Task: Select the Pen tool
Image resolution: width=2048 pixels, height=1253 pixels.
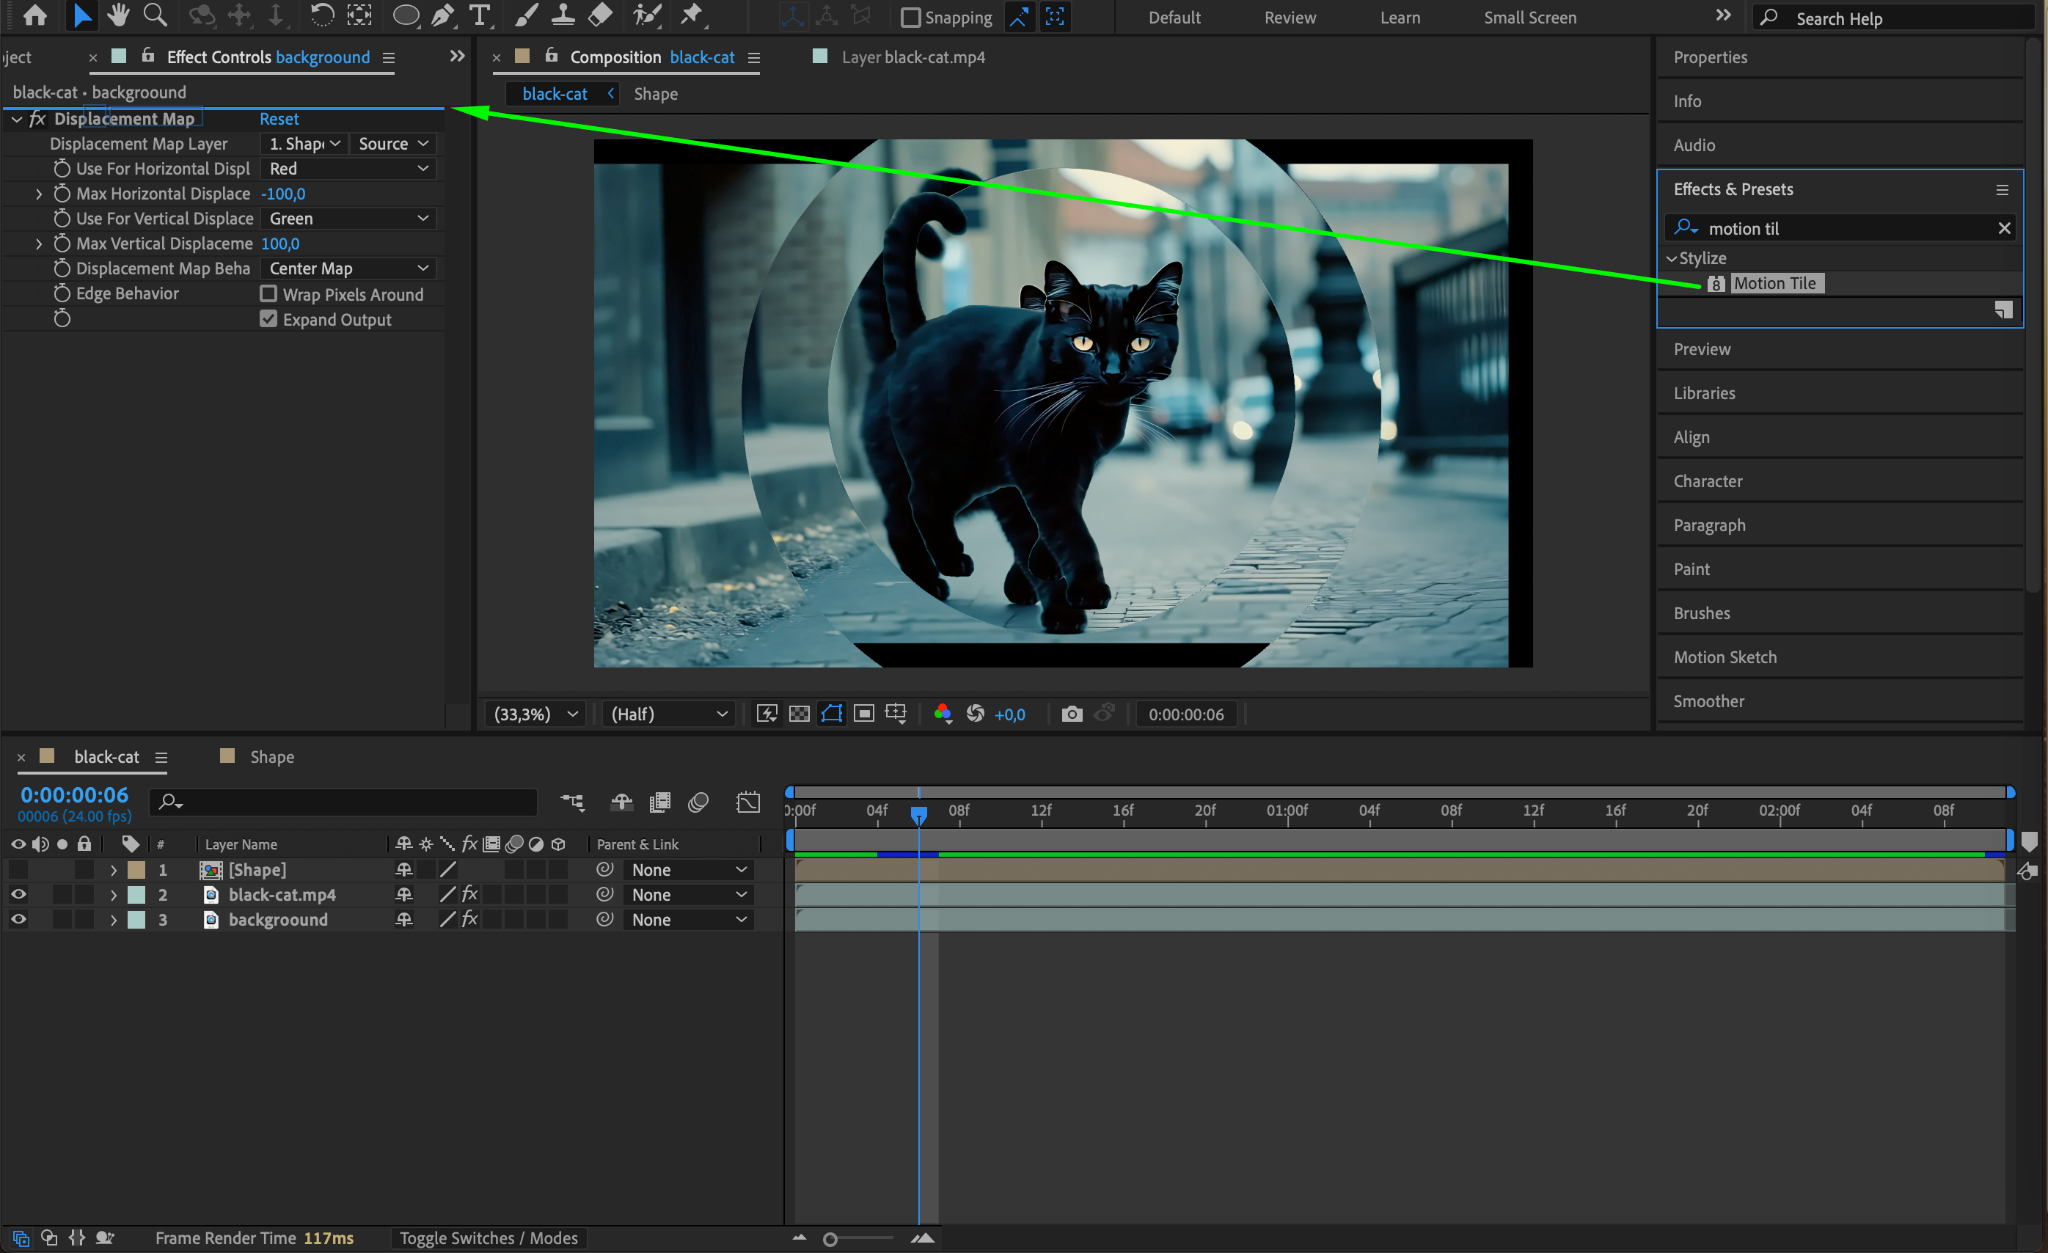Action: (443, 15)
